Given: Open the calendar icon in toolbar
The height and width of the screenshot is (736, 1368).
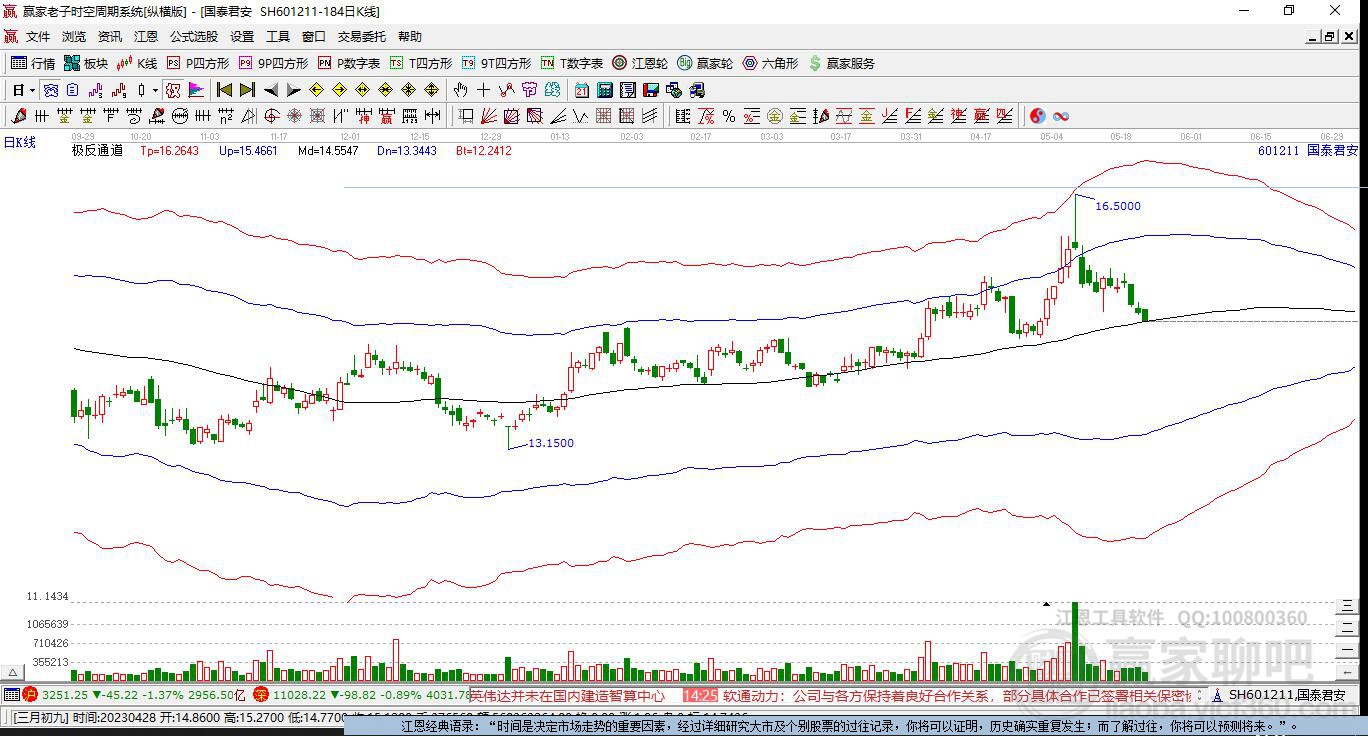Looking at the screenshot, I should tap(581, 90).
